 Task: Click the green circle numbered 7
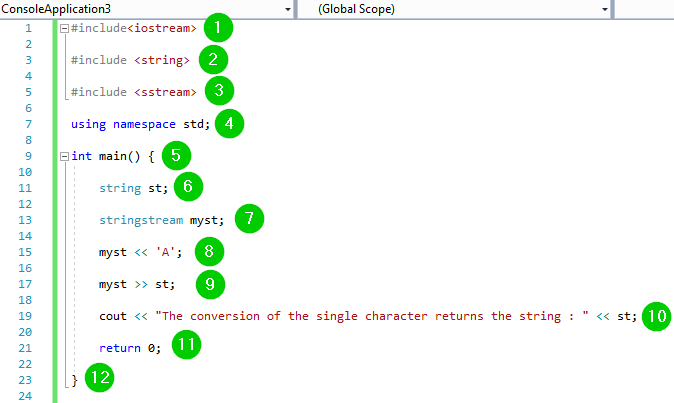[249, 219]
